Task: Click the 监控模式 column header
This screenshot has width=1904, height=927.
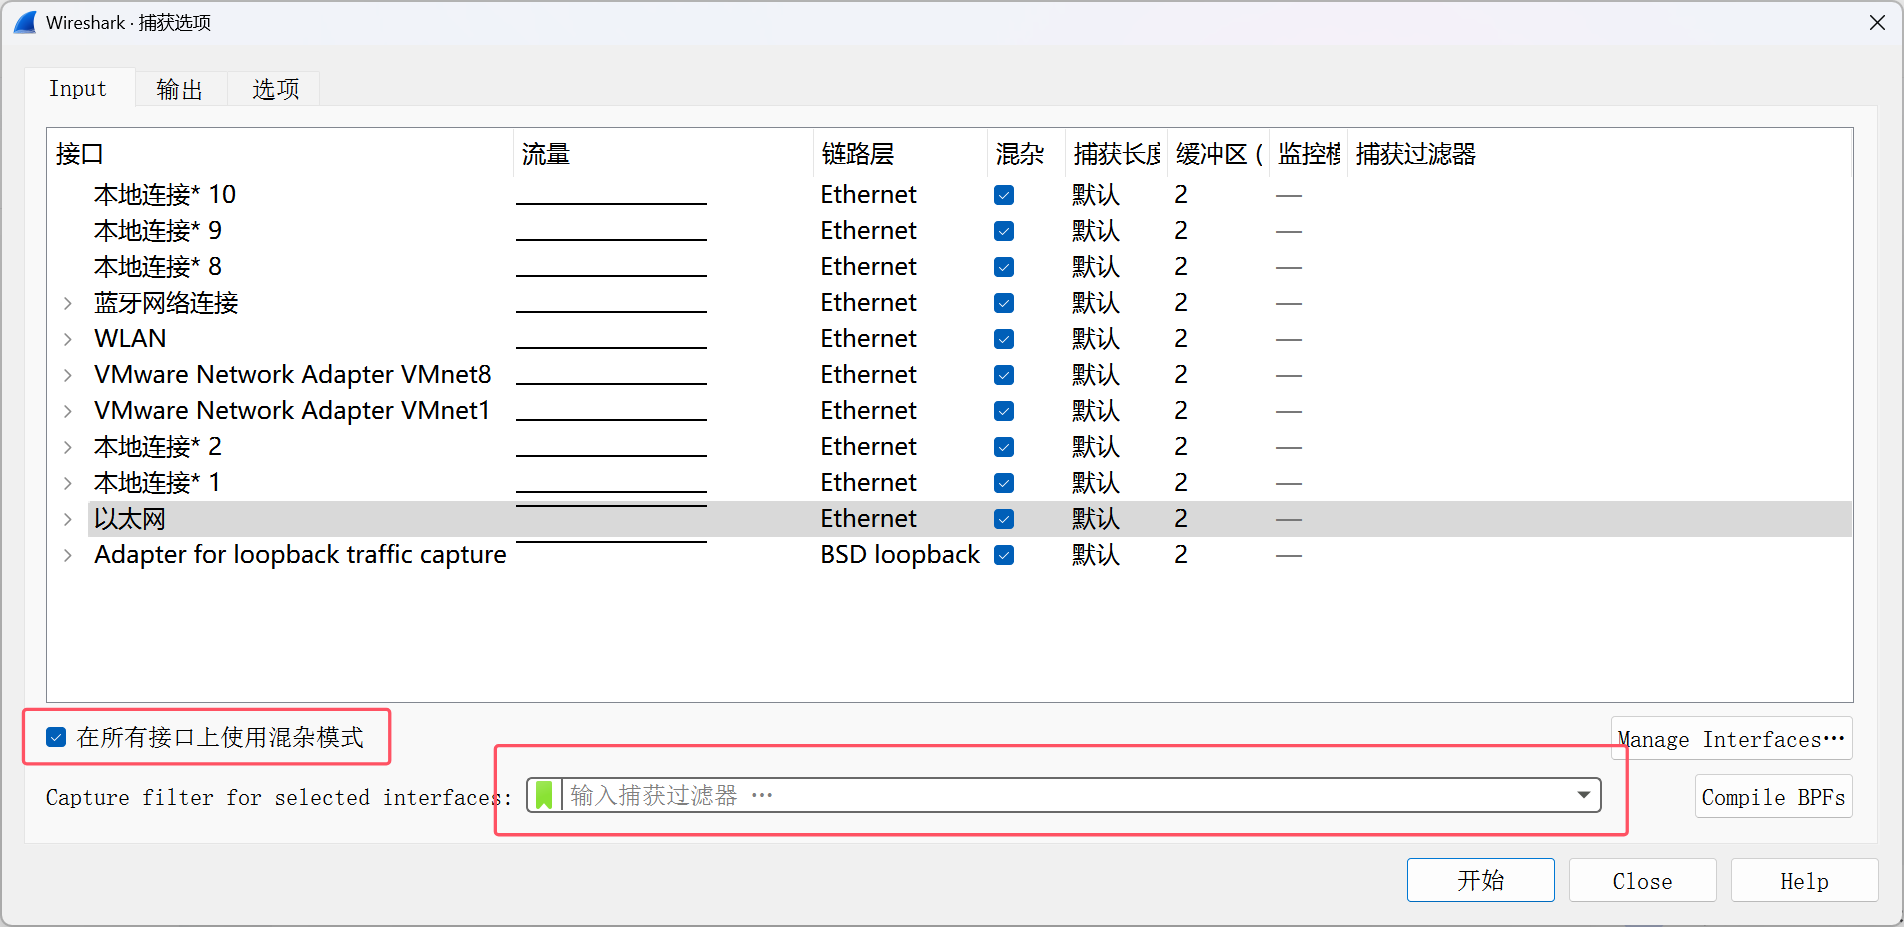Action: 1309,154
